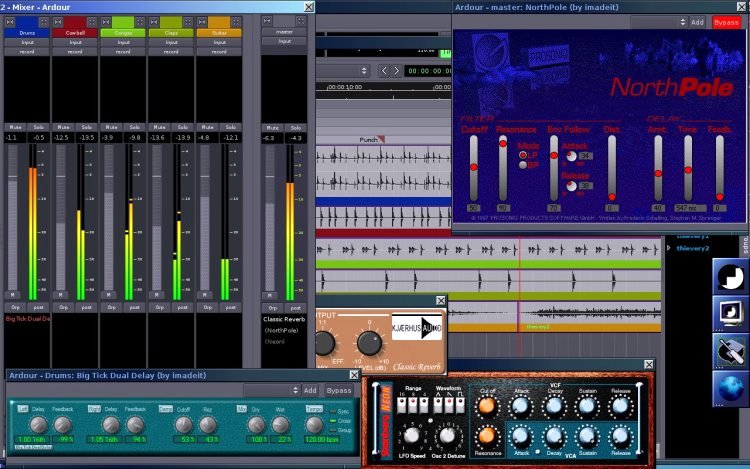This screenshot has width=750, height=469.
Task: Click the NorthPole delay Time slider handle
Action: 688,170
